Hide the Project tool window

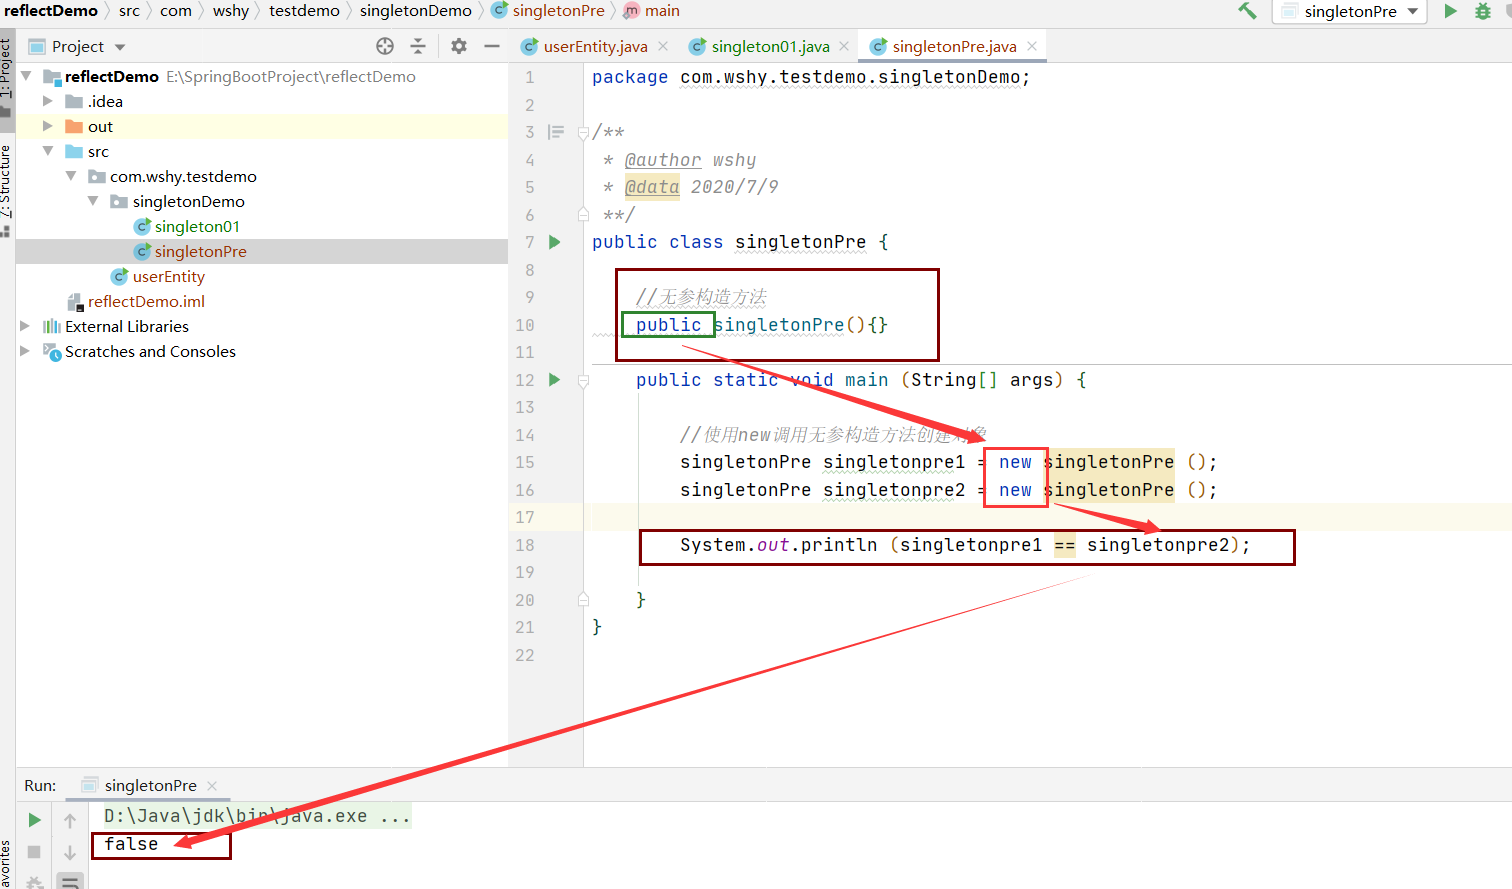click(491, 46)
